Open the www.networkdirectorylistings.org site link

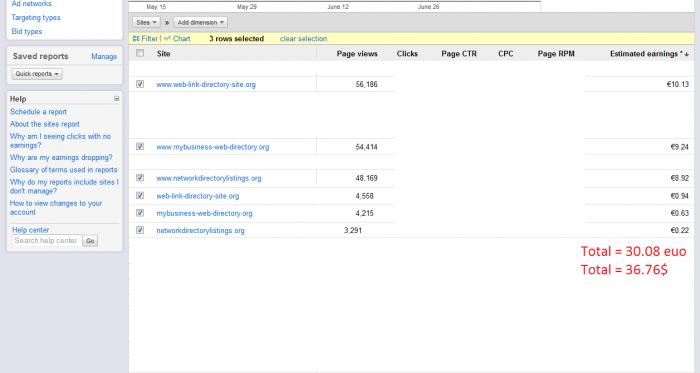(x=208, y=178)
